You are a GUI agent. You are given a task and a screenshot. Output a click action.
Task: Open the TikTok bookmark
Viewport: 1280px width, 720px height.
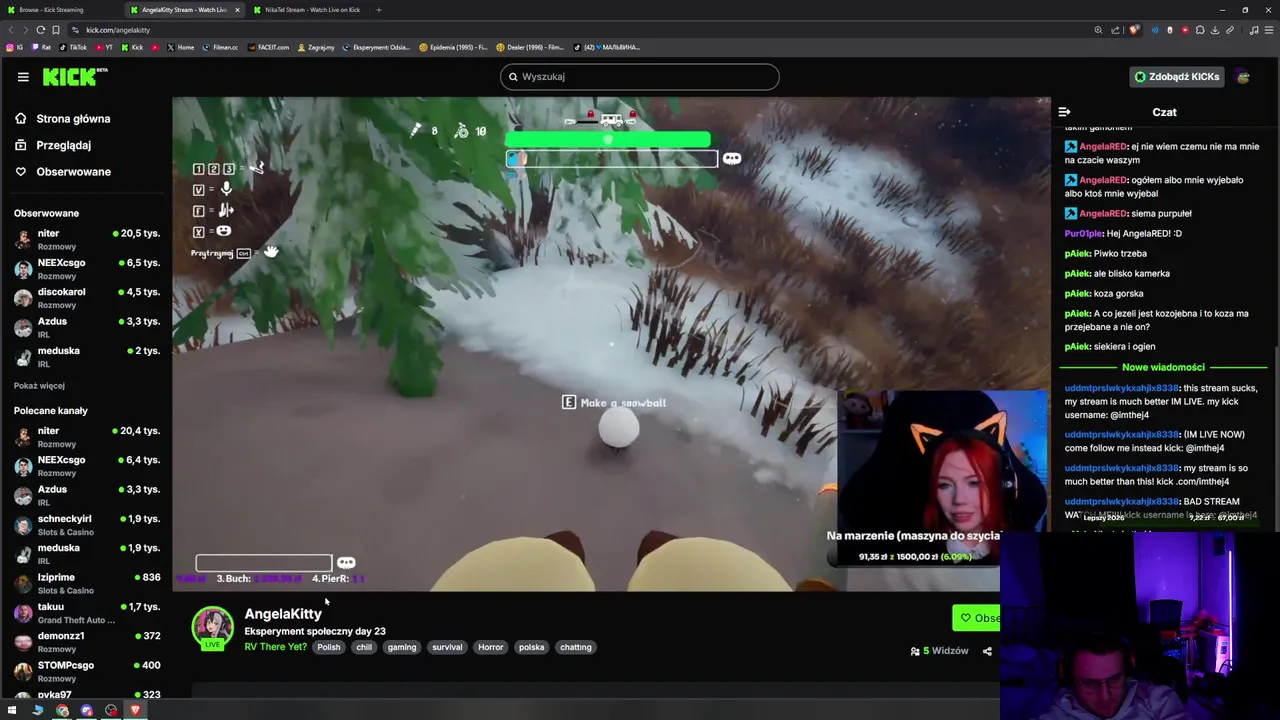pos(73,47)
